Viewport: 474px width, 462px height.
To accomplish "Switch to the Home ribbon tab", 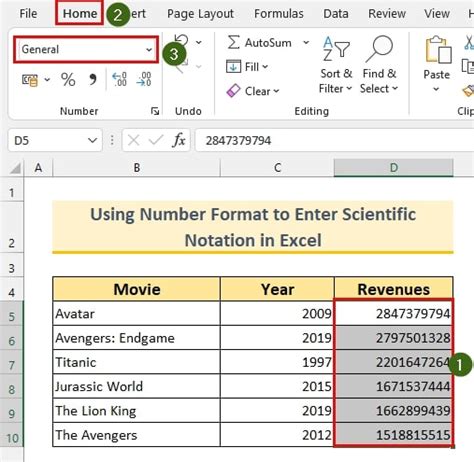I will click(x=80, y=14).
